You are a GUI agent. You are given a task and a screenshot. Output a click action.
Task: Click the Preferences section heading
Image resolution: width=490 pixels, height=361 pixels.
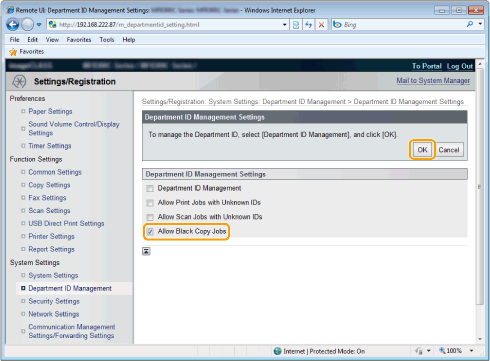(x=27, y=99)
